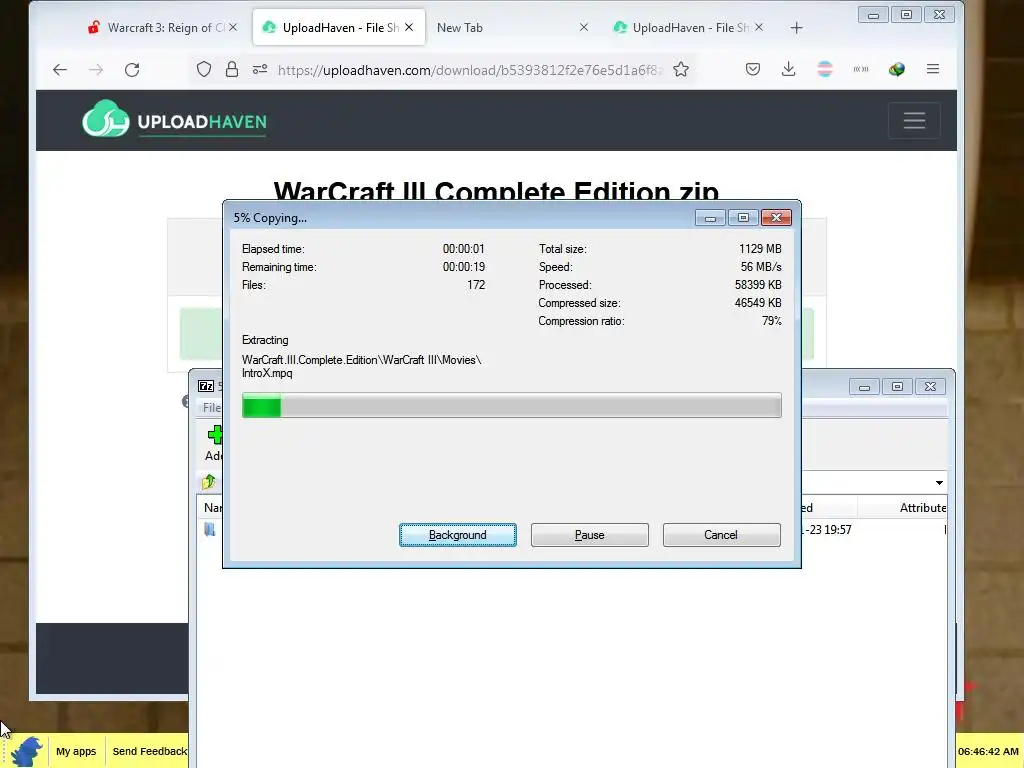Screen dimensions: 1024x768
Task: Click the extraction progress bar
Action: point(511,406)
